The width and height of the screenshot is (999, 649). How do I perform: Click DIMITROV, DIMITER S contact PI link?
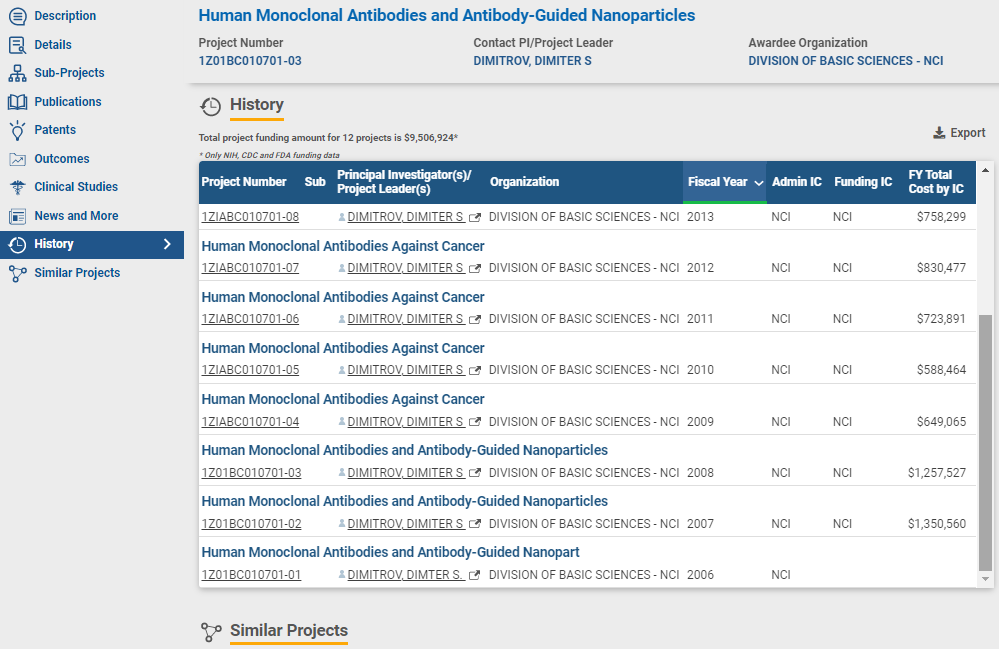(532, 61)
